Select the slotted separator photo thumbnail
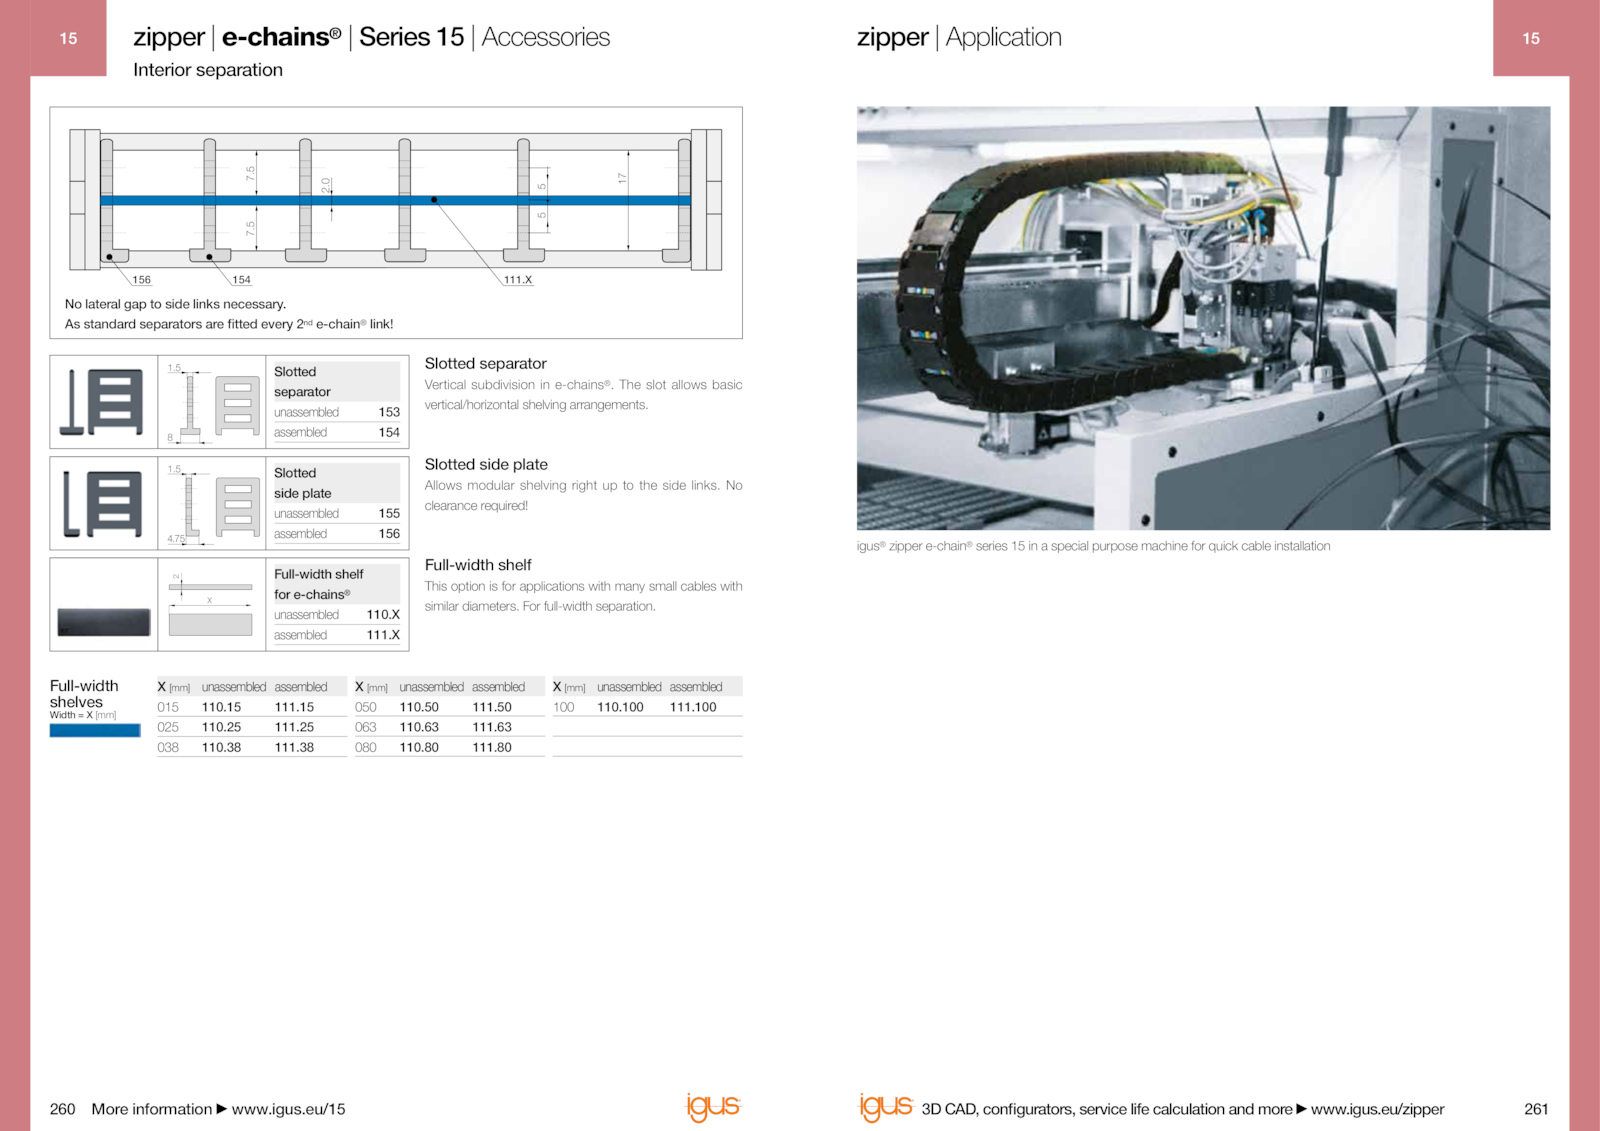This screenshot has height=1131, width=1600. tap(104, 402)
